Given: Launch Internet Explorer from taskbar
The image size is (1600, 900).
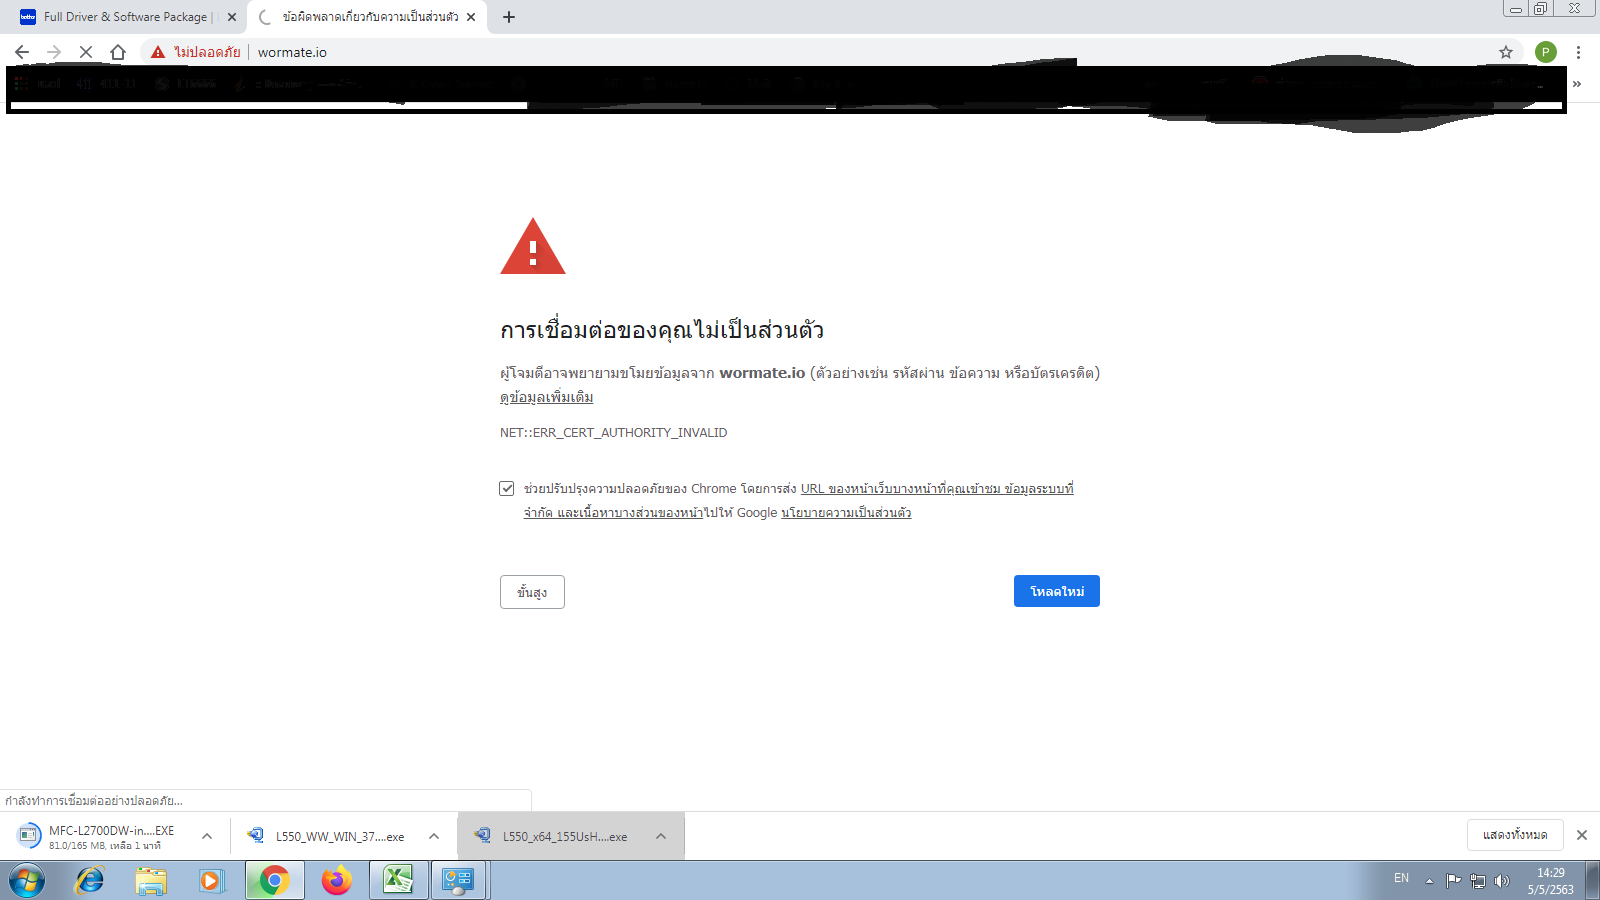Looking at the screenshot, I should coord(90,881).
